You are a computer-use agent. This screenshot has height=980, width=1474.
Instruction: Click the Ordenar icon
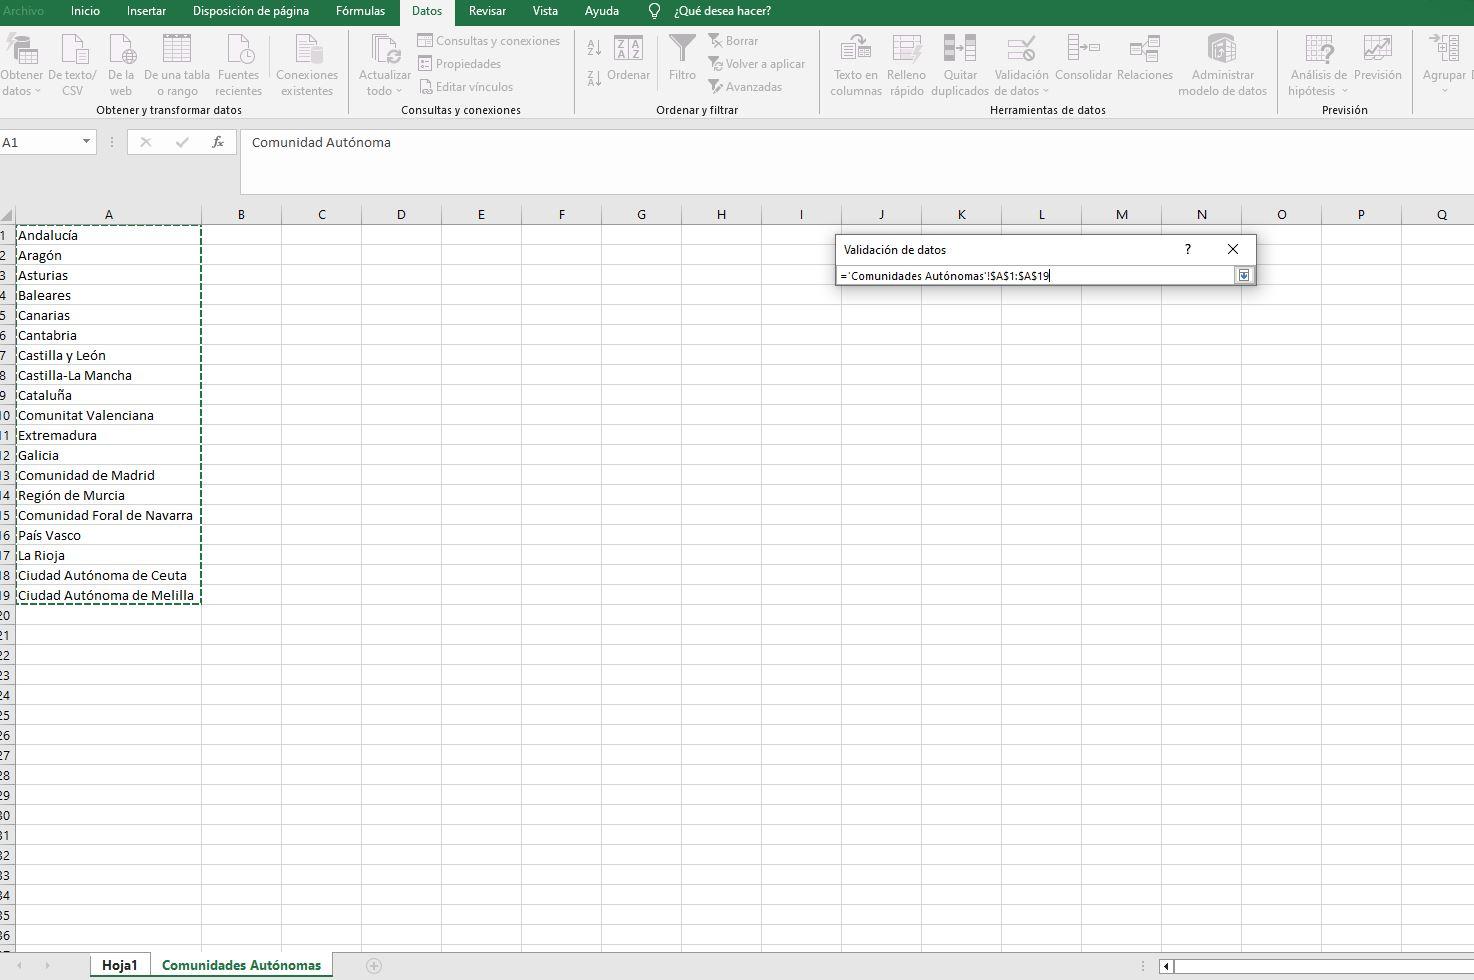point(629,60)
